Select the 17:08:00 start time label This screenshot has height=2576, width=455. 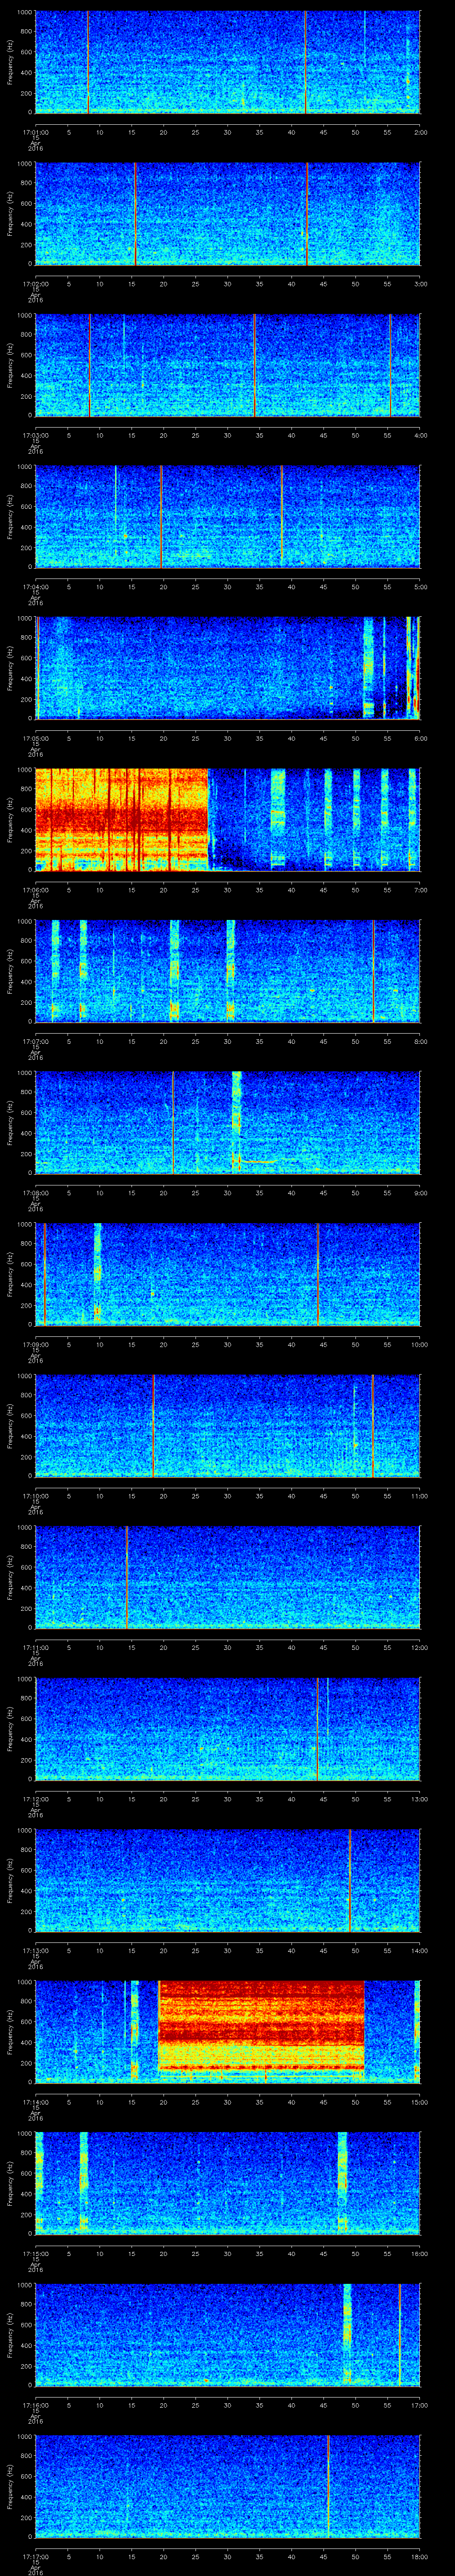(x=35, y=1193)
